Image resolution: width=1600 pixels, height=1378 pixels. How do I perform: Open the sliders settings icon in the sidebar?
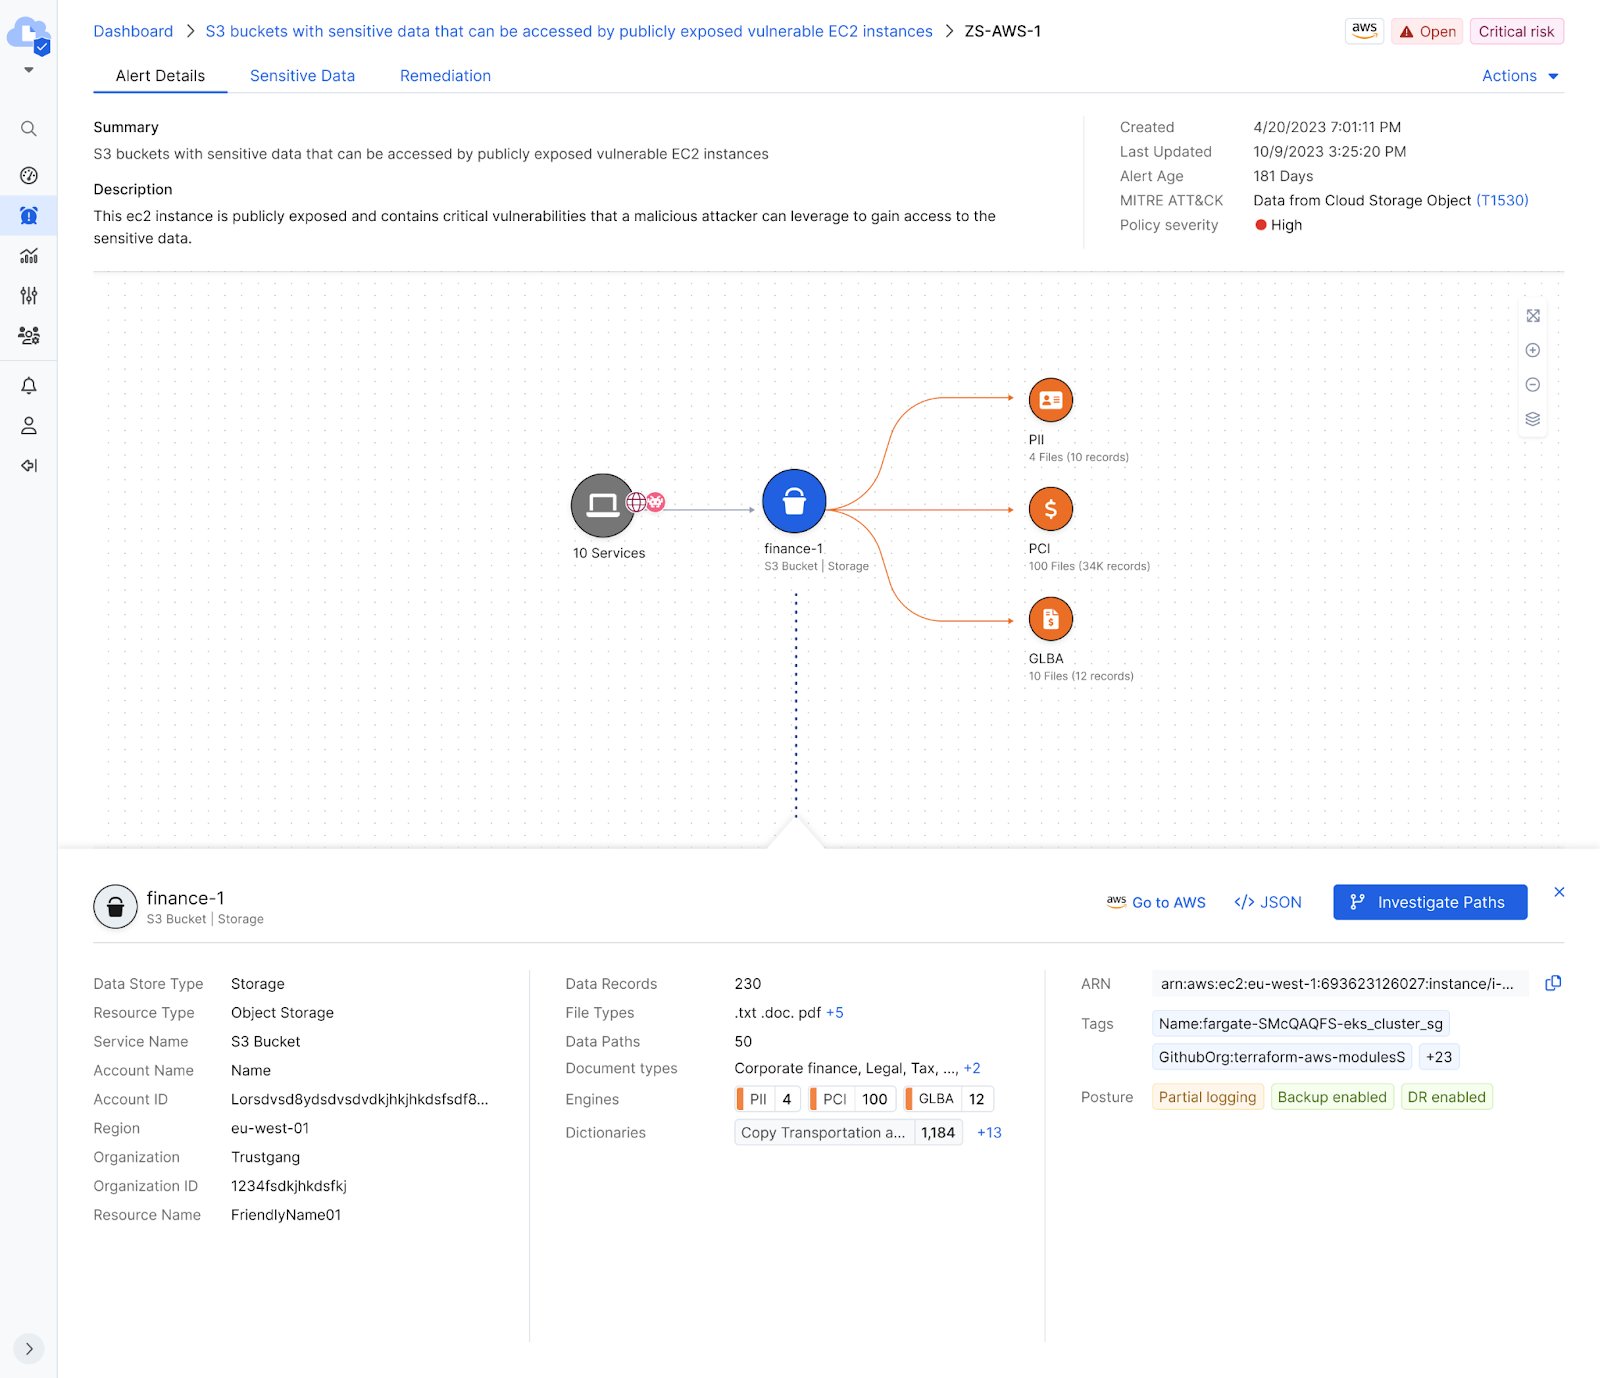pyautogui.click(x=29, y=296)
